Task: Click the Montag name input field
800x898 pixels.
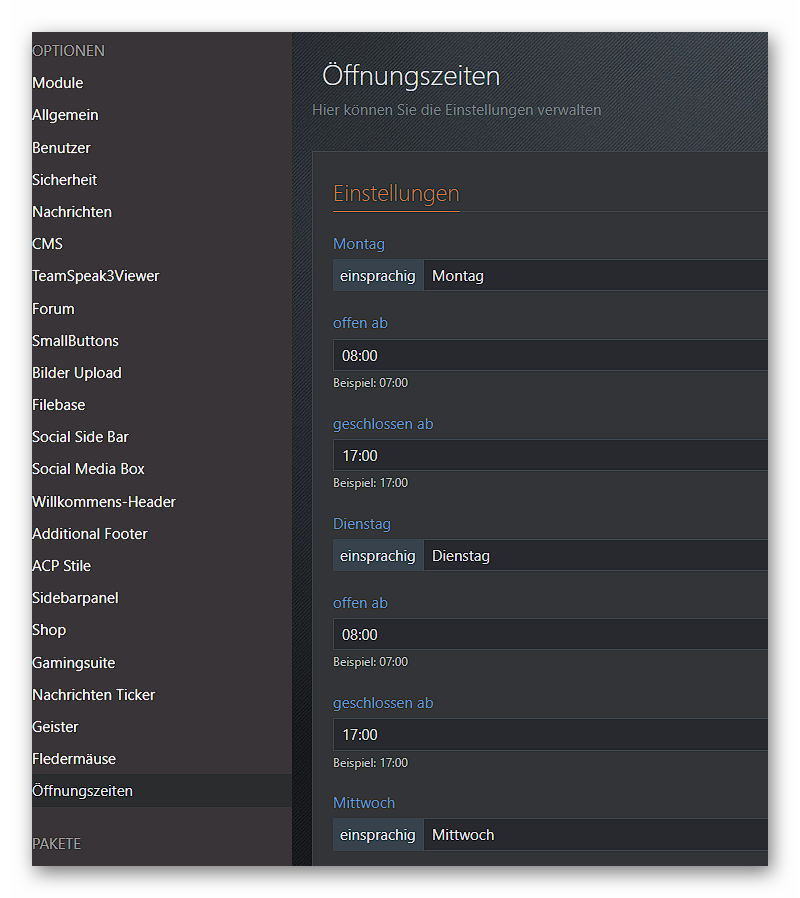Action: coord(595,276)
